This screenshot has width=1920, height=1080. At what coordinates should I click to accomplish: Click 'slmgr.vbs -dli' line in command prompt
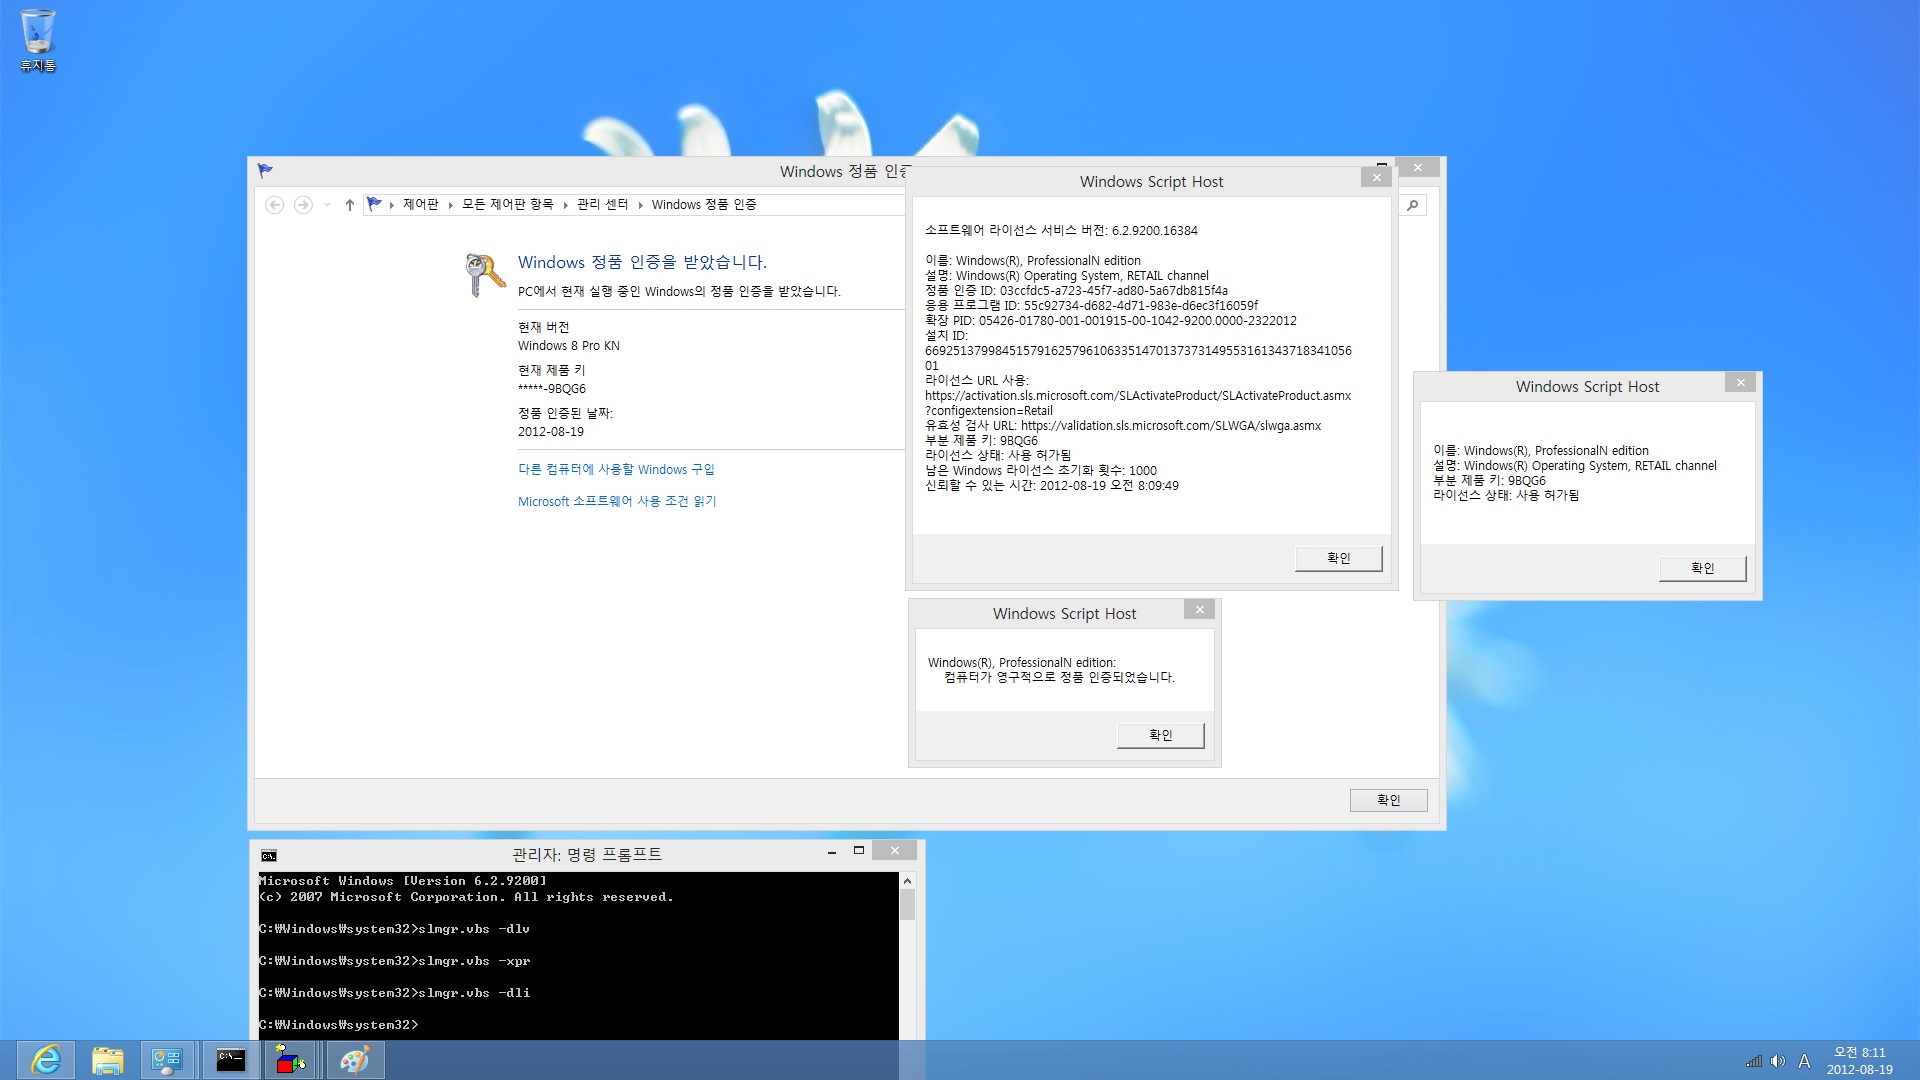coord(394,993)
